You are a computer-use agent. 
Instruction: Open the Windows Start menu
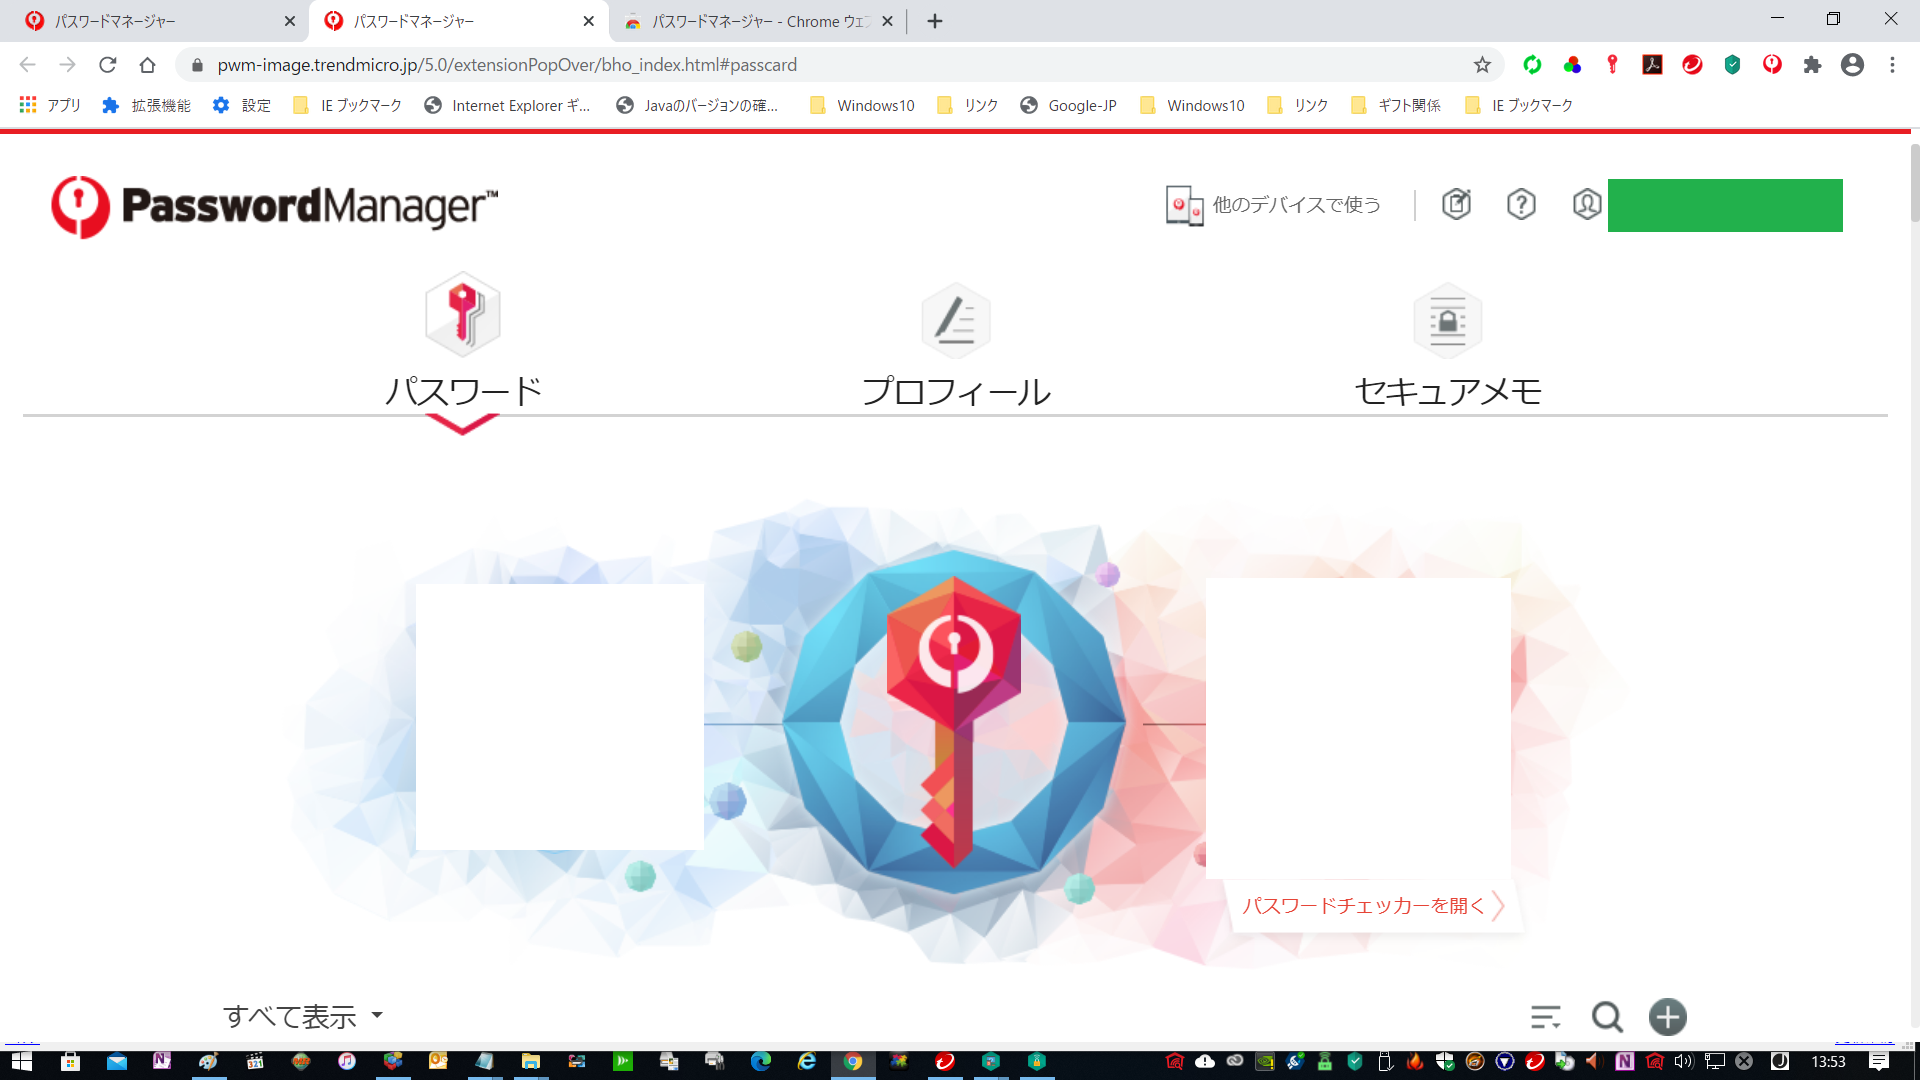[21, 1061]
